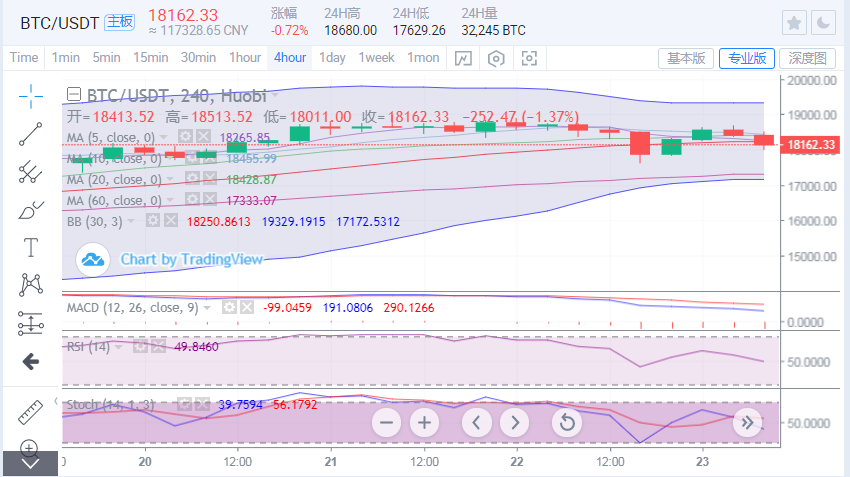The image size is (850, 477).
Task: Open Chart by TradingView link
Action: pos(191,260)
